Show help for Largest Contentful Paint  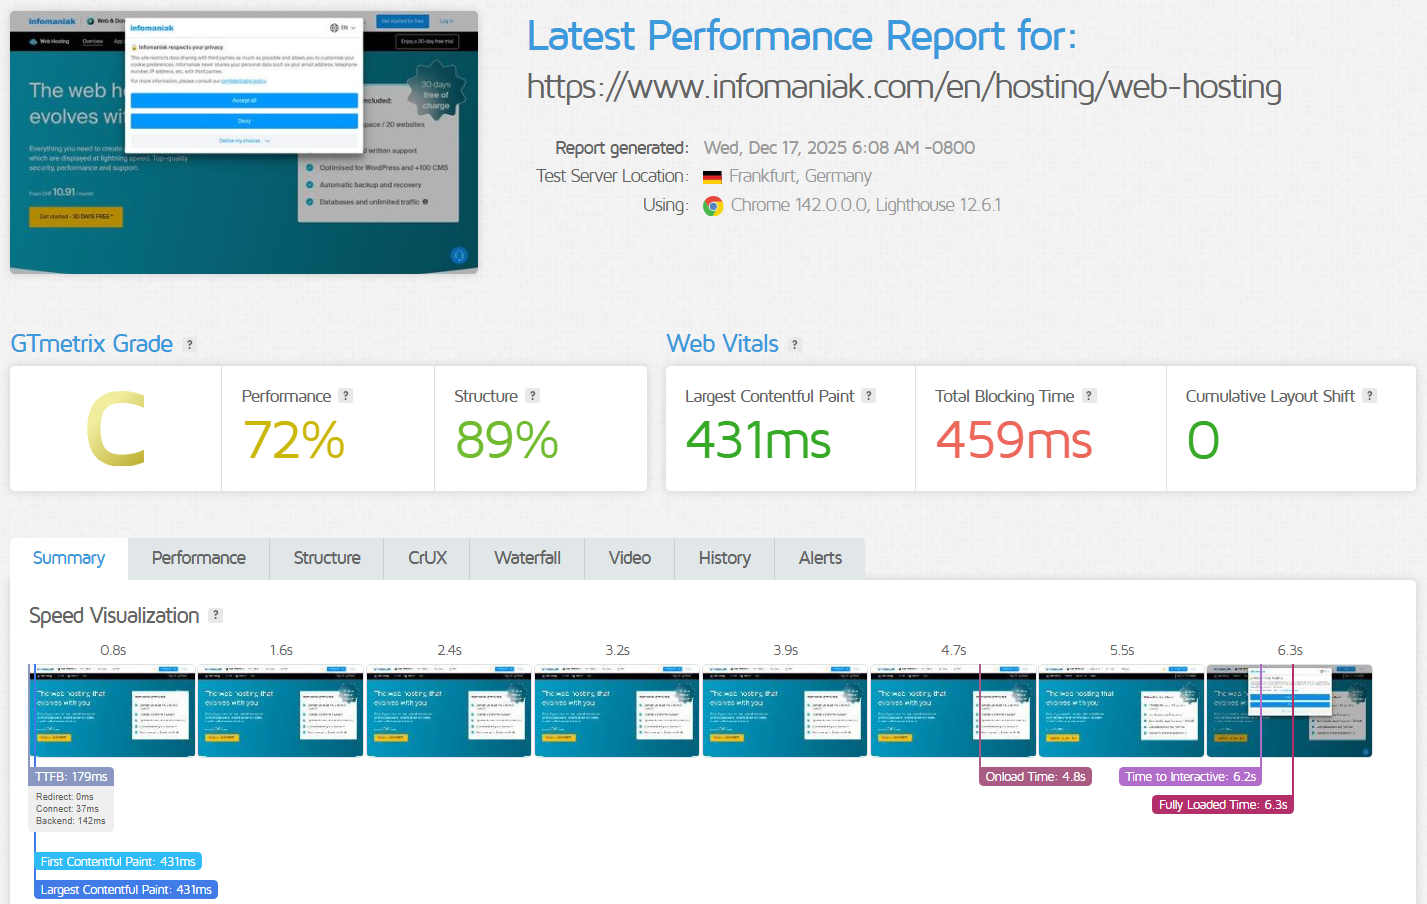click(869, 396)
